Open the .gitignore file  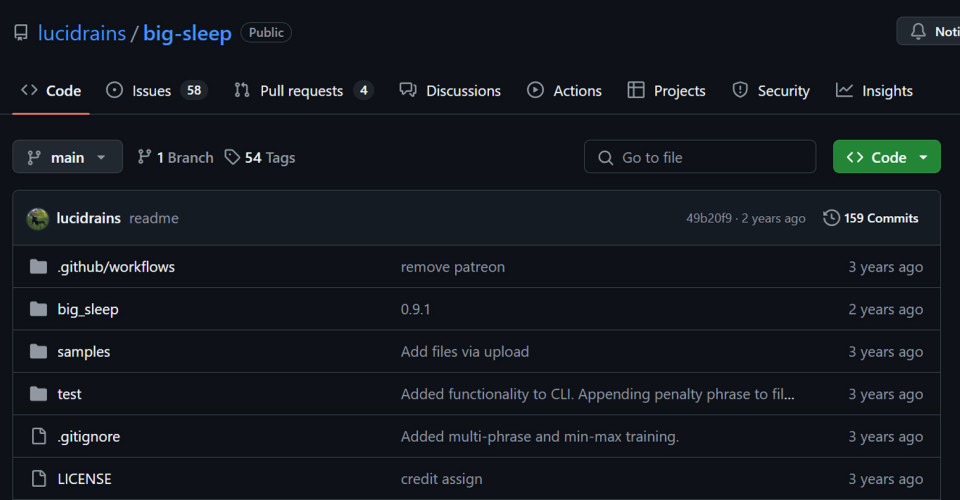coord(88,437)
